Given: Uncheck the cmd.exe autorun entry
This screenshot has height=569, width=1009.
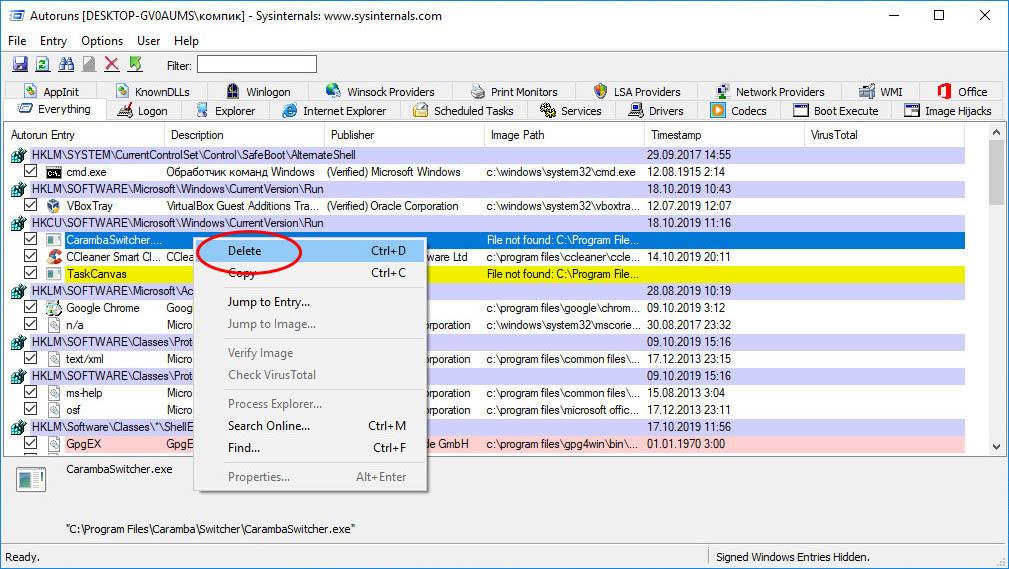Looking at the screenshot, I should pyautogui.click(x=30, y=171).
